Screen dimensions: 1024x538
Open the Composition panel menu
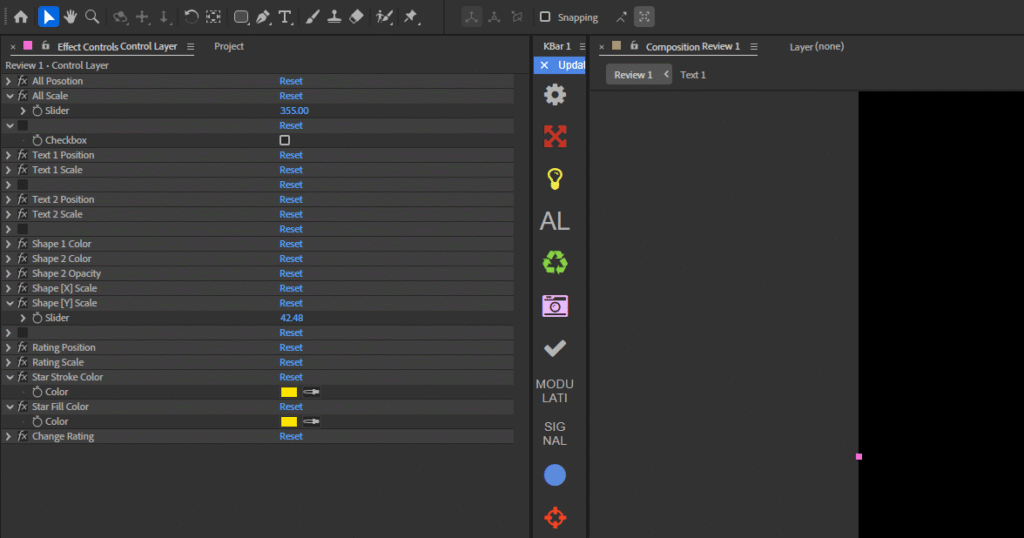coord(754,46)
